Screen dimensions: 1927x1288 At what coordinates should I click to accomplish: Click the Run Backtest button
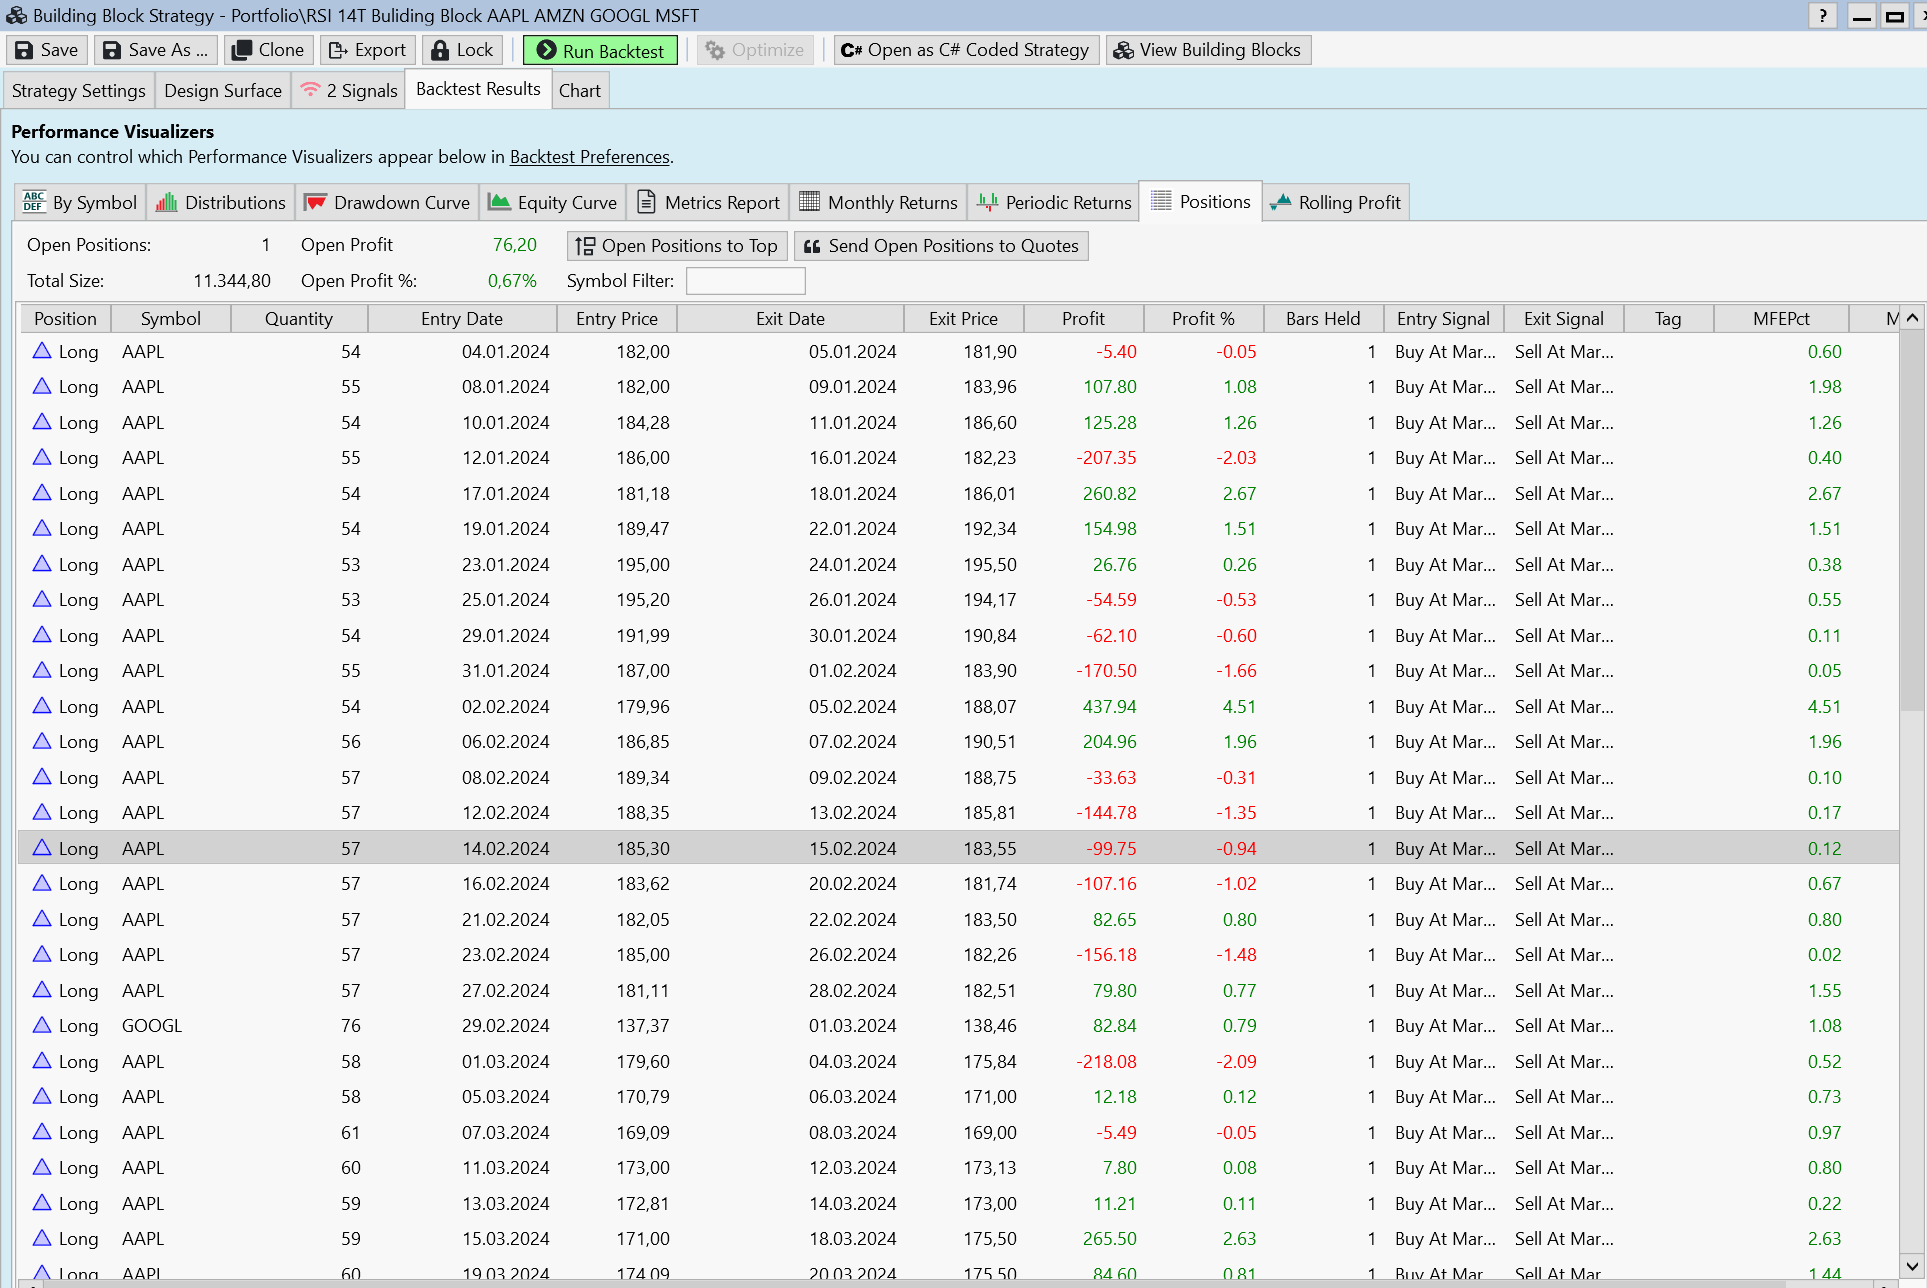pos(600,50)
